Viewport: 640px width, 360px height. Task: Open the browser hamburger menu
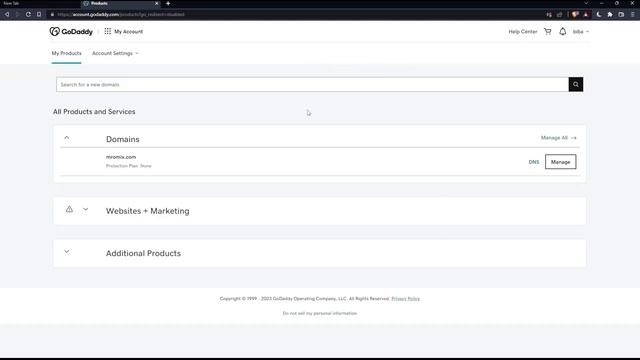(632, 14)
